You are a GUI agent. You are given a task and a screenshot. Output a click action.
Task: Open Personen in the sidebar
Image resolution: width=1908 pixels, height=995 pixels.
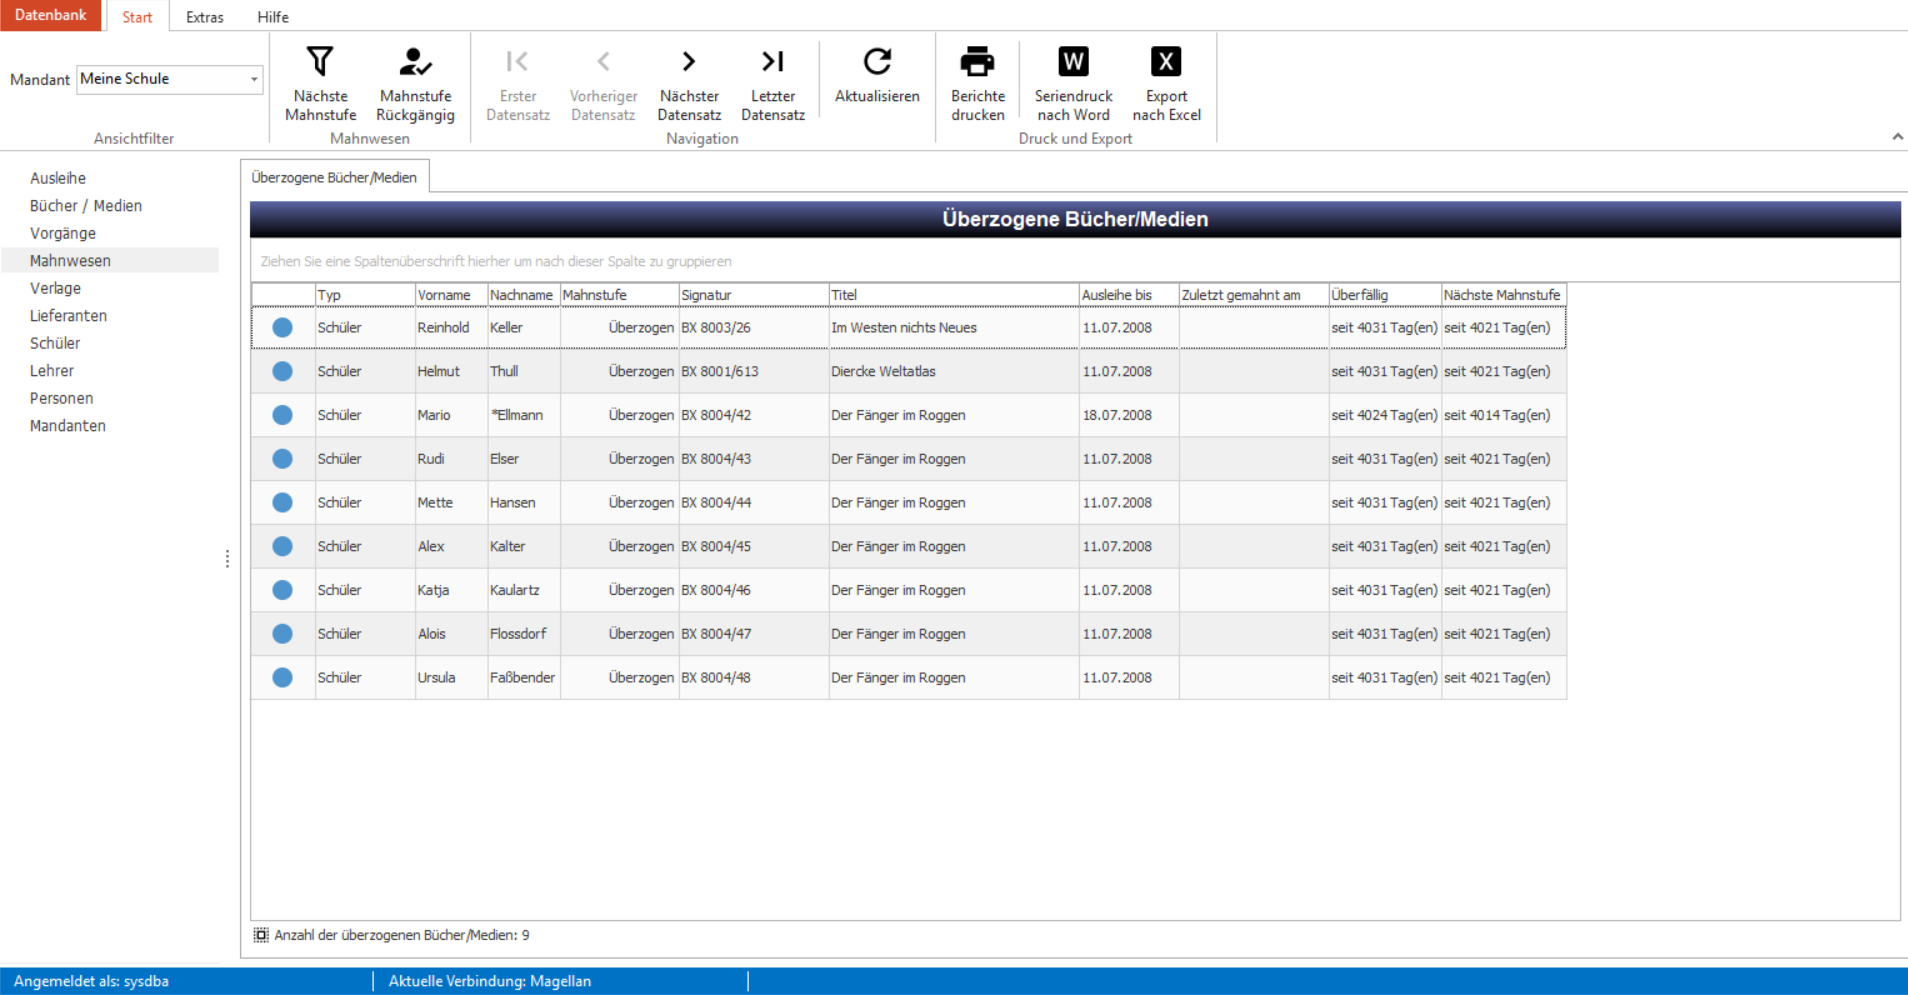(61, 398)
